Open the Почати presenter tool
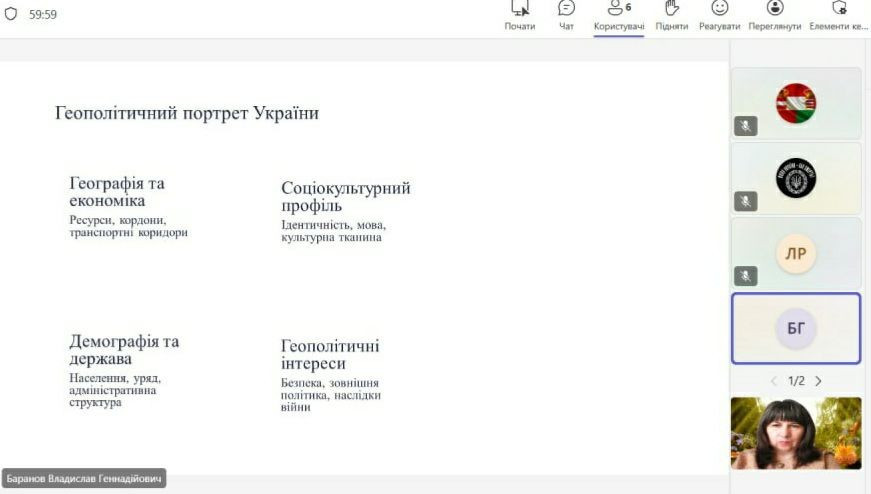Image resolution: width=871 pixels, height=494 pixels. pos(520,17)
